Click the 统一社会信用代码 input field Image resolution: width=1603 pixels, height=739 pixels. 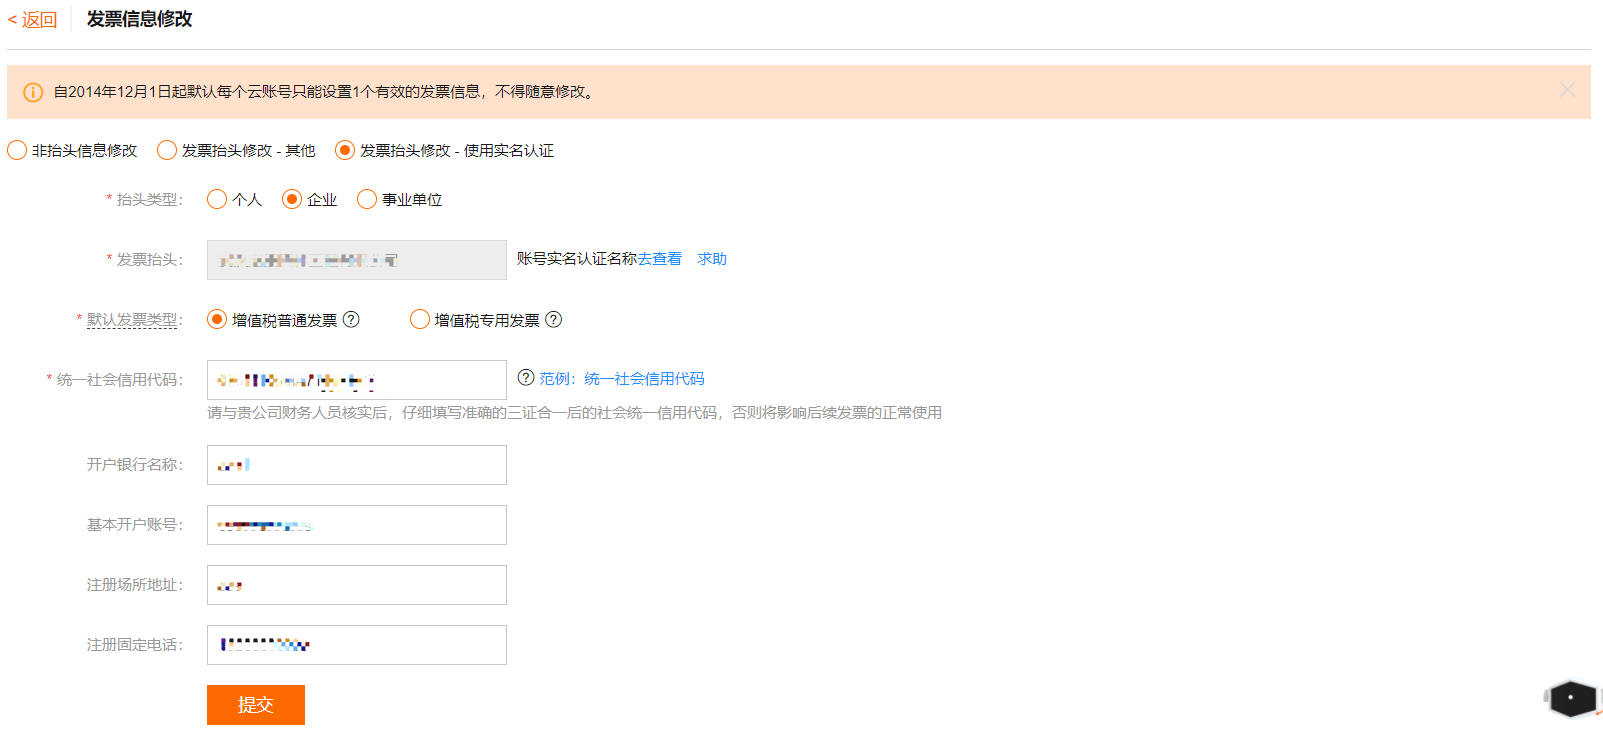(357, 380)
